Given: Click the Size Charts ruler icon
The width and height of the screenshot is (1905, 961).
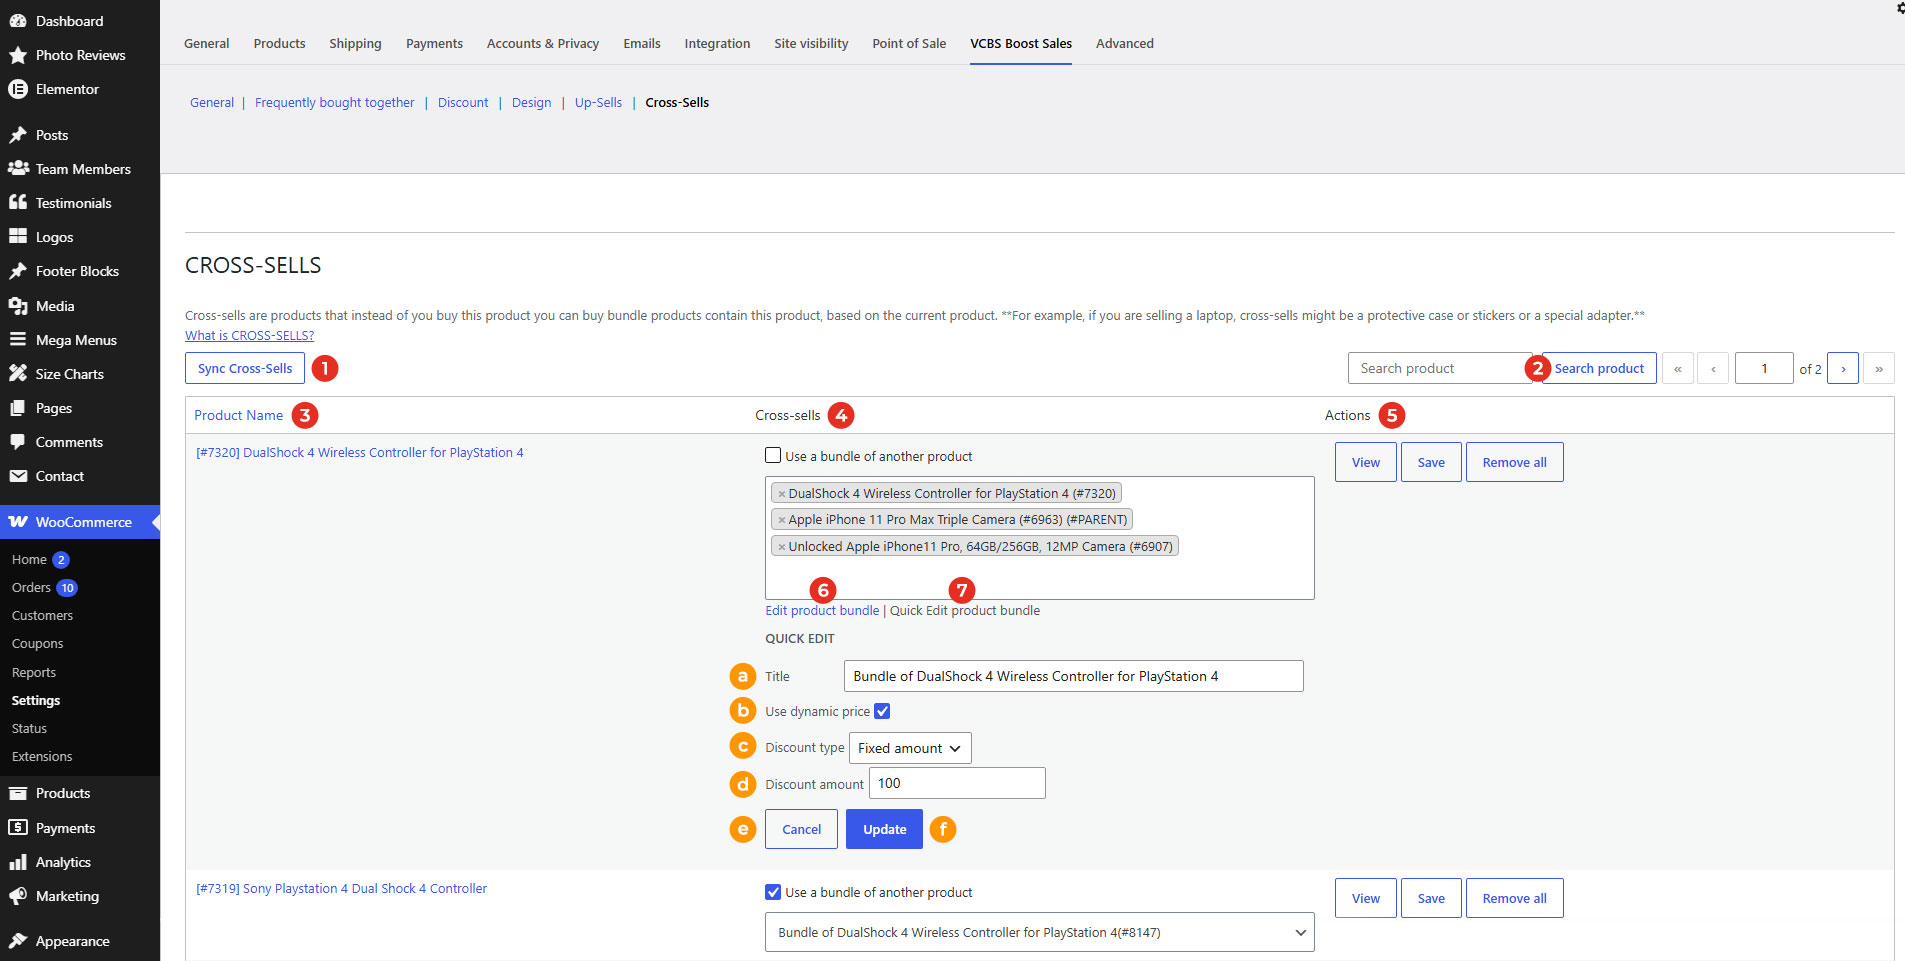Looking at the screenshot, I should [x=18, y=374].
